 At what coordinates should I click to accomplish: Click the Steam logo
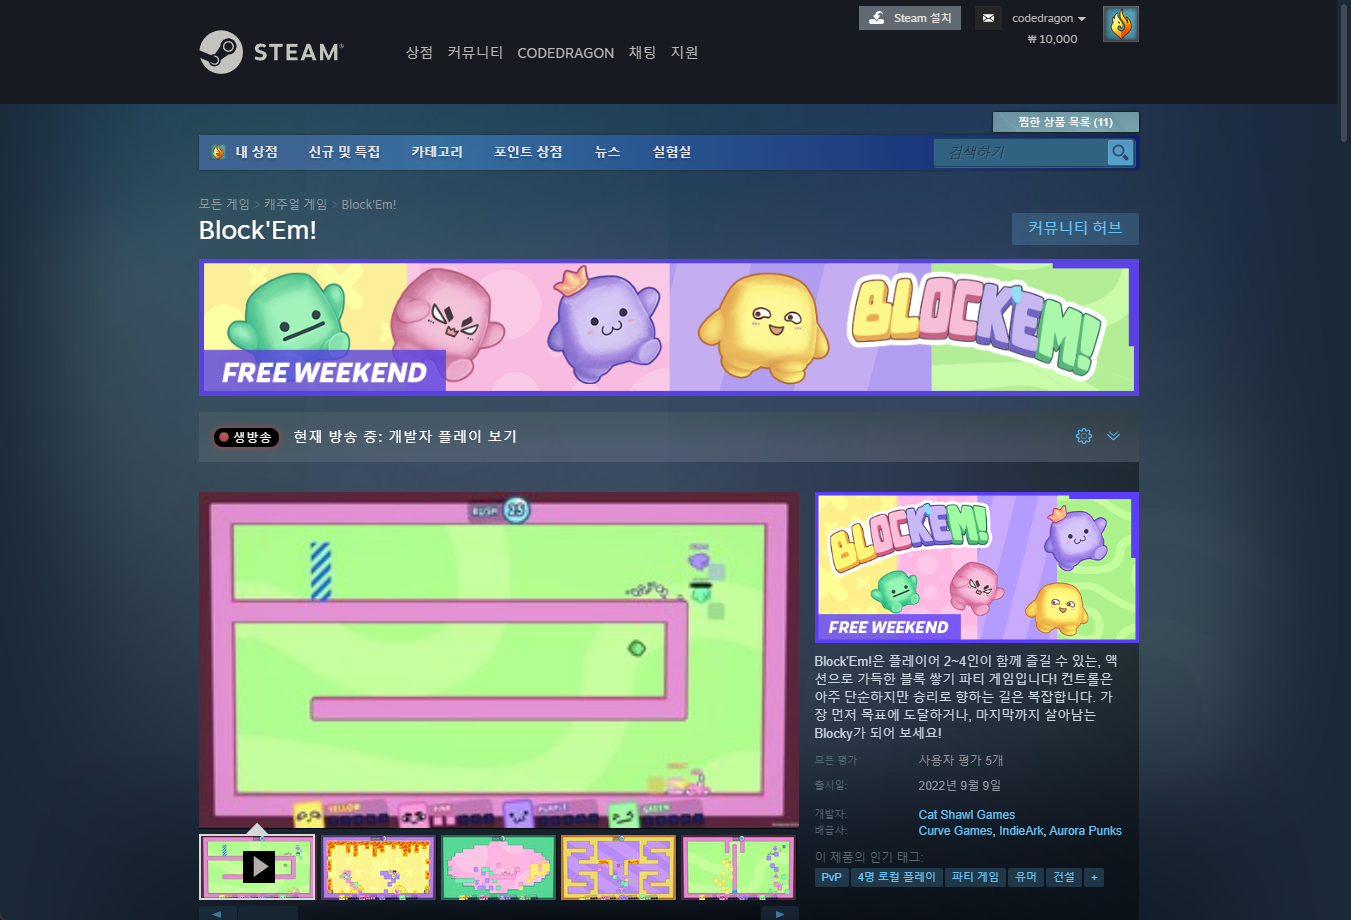tap(271, 52)
